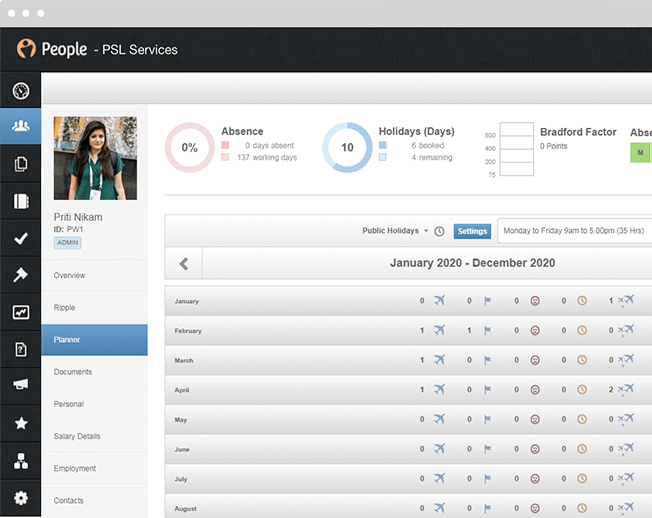Click the airplane holiday icon for February
Image resolution: width=652 pixels, height=518 pixels.
(x=438, y=330)
